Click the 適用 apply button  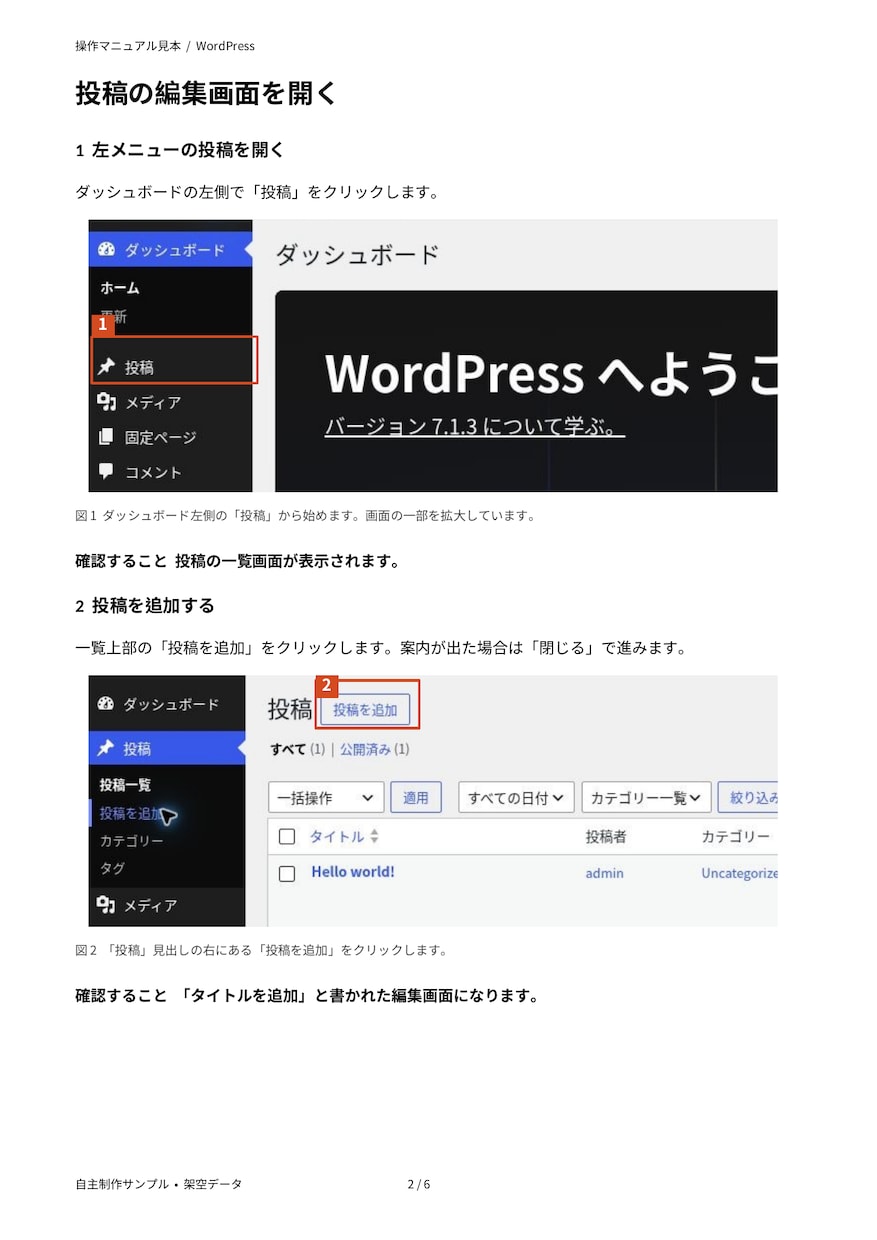(416, 797)
